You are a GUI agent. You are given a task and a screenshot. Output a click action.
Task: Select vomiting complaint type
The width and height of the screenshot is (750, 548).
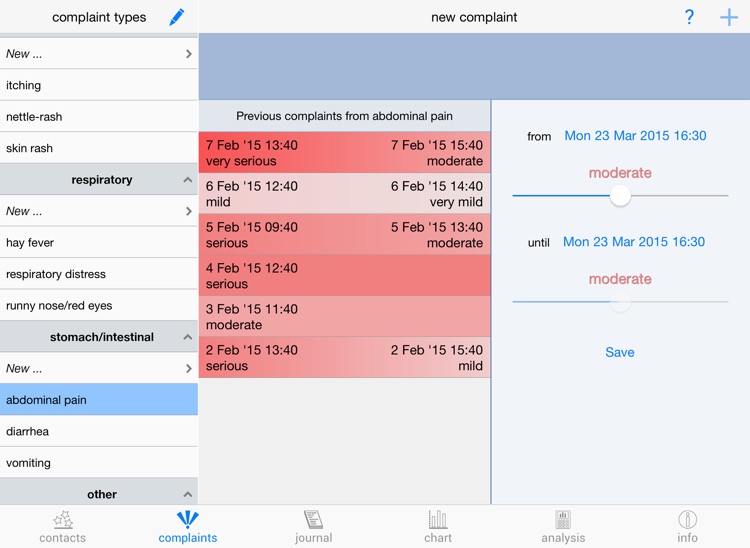[99, 463]
